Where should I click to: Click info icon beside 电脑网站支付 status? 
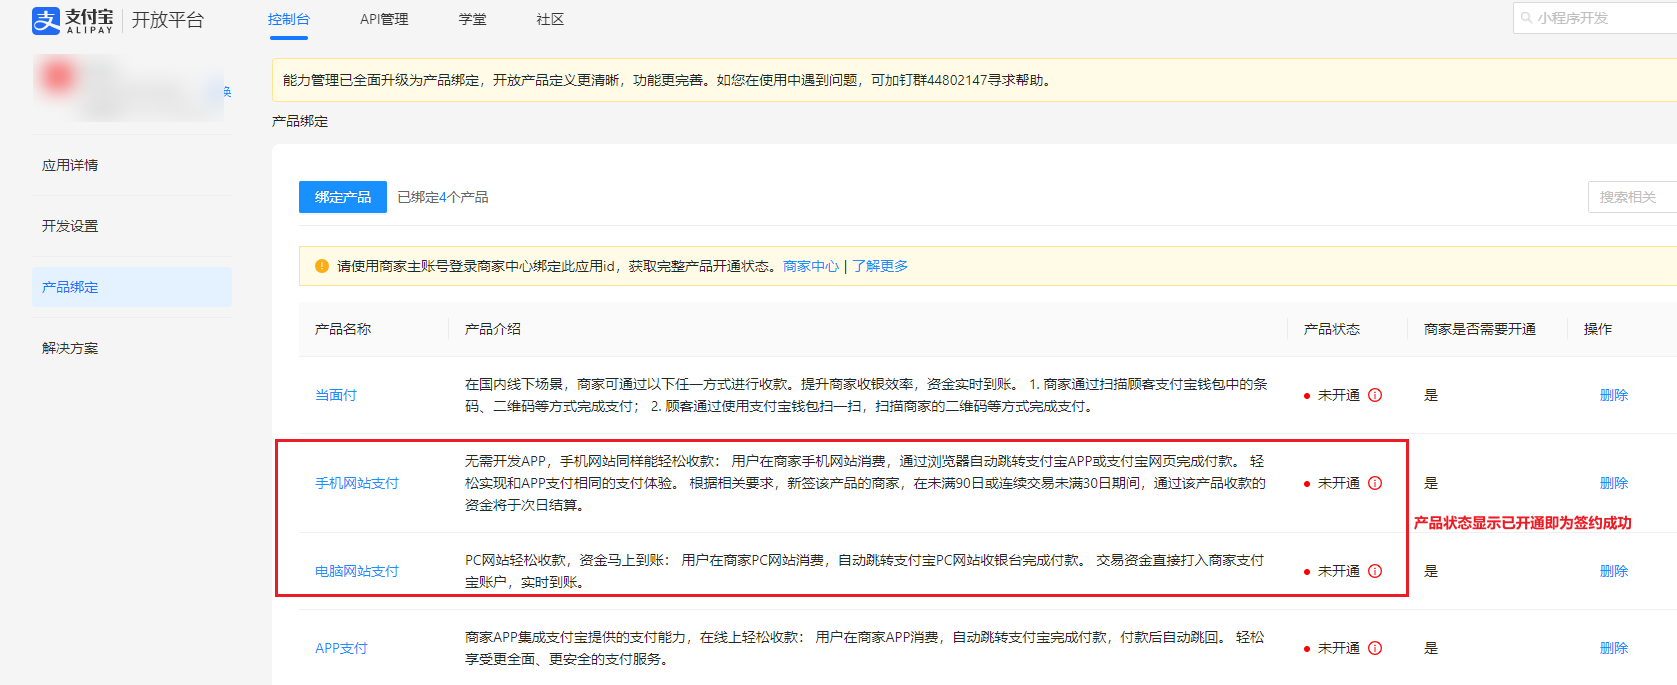(x=1375, y=571)
